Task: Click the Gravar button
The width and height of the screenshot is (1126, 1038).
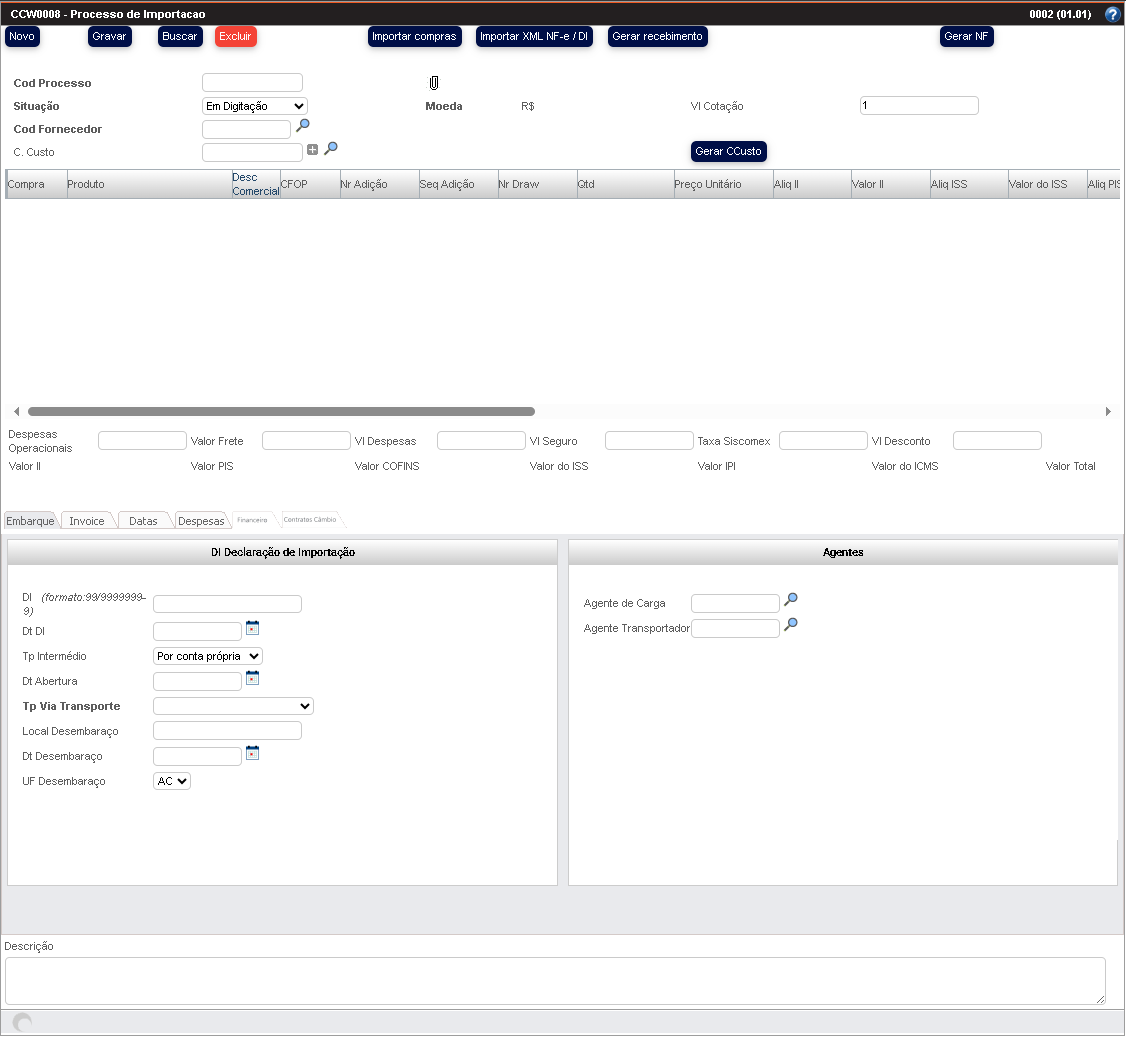Action: (x=109, y=36)
